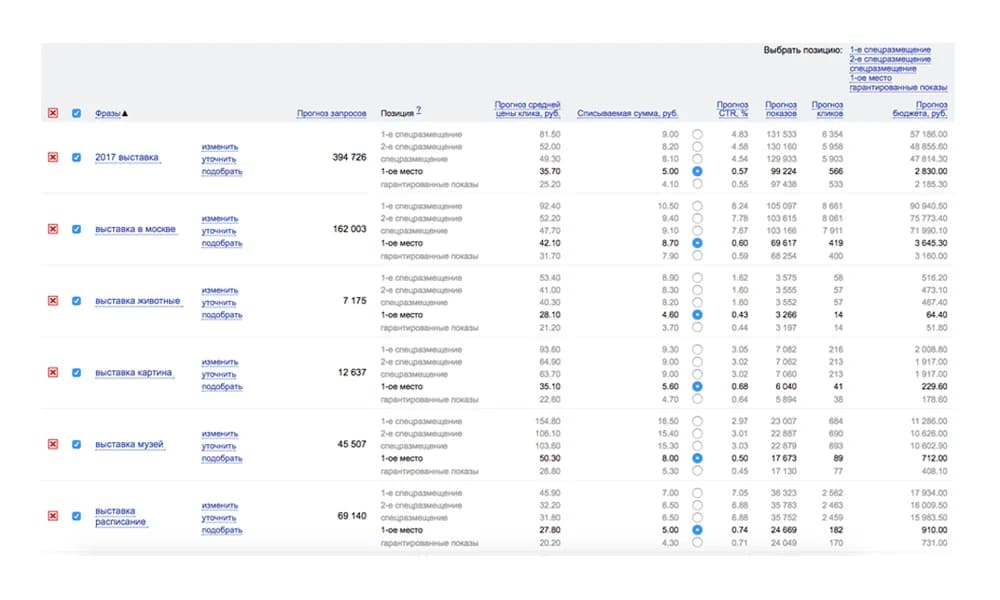Uncheck the '2017 выставка' checkbox
The width and height of the screenshot is (1000, 600).
[77, 157]
